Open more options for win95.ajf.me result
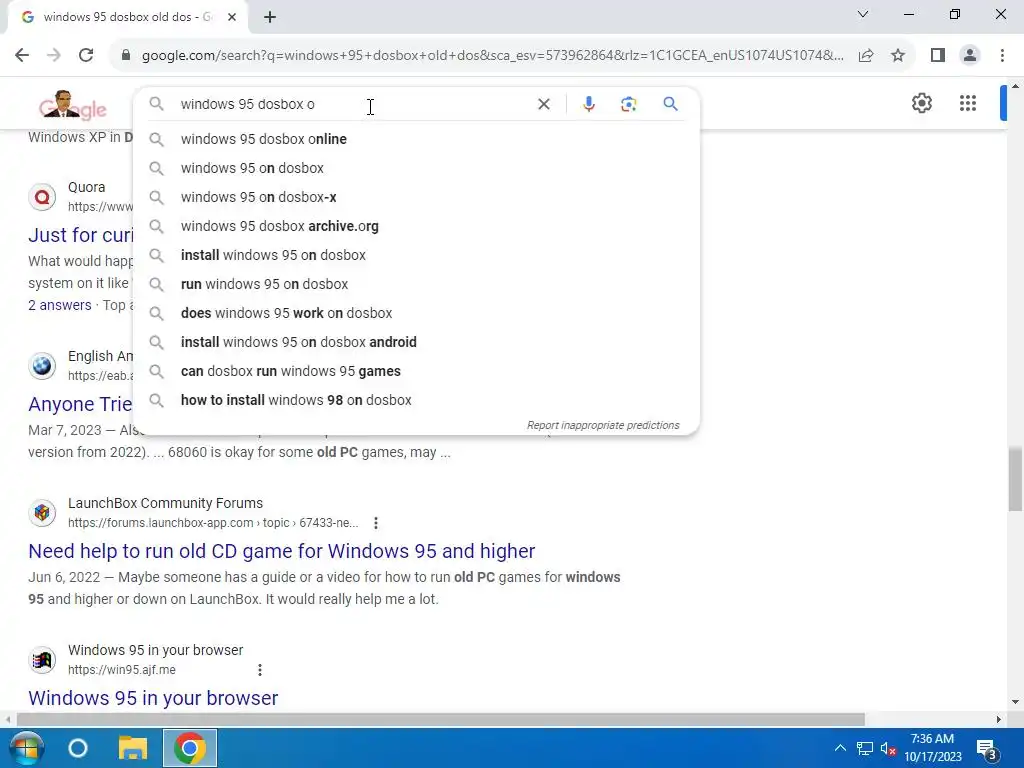1024x768 pixels. point(260,670)
